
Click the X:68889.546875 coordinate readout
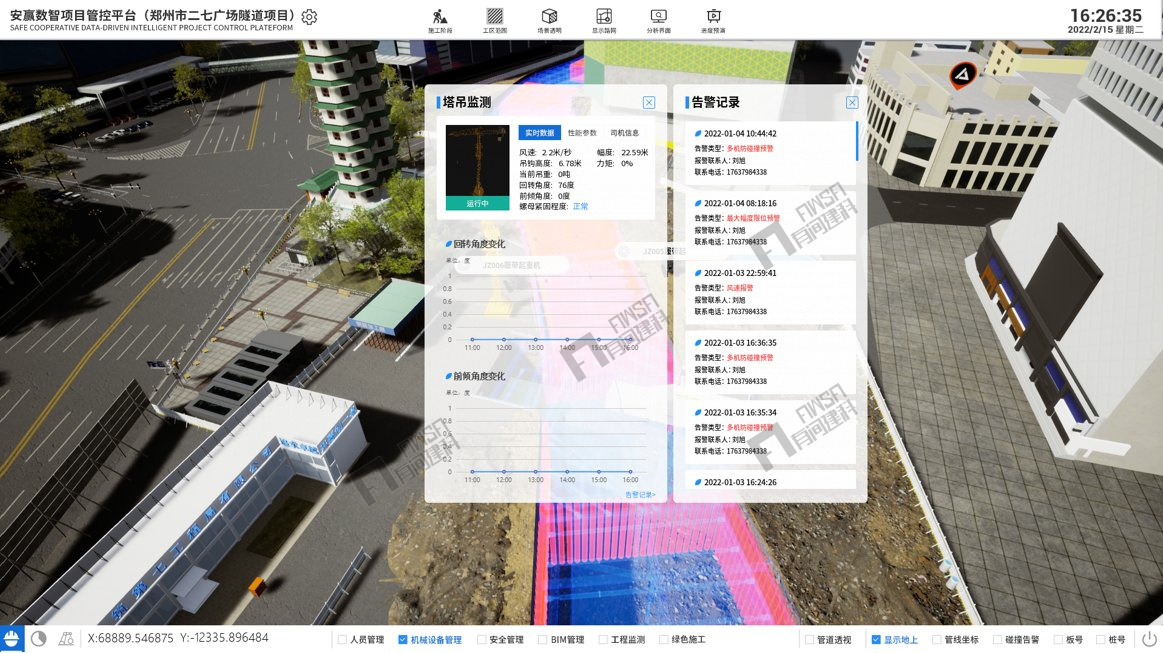tap(131, 638)
